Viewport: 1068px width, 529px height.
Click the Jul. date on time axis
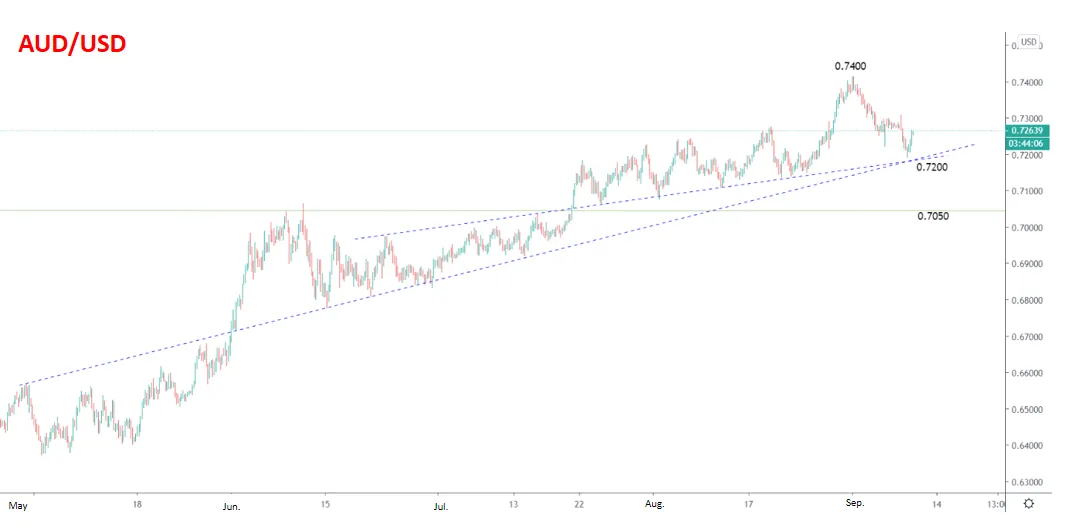[441, 507]
